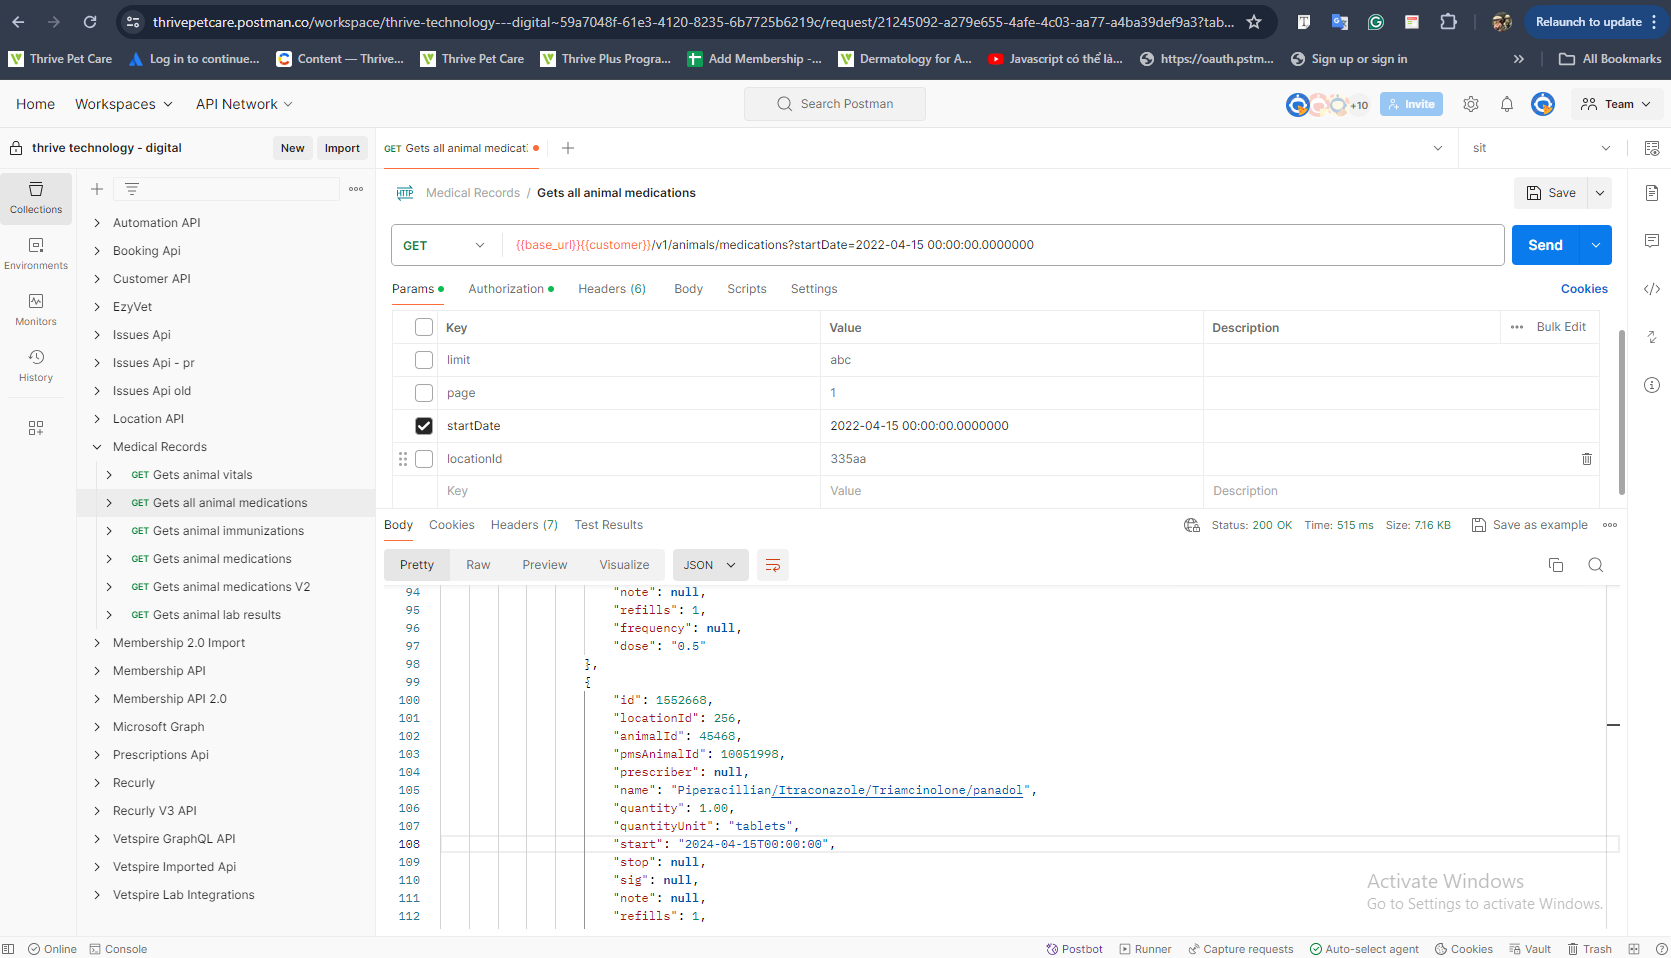Open configure workspace sidebar grid icon
The image size is (1671, 958).
pos(36,428)
